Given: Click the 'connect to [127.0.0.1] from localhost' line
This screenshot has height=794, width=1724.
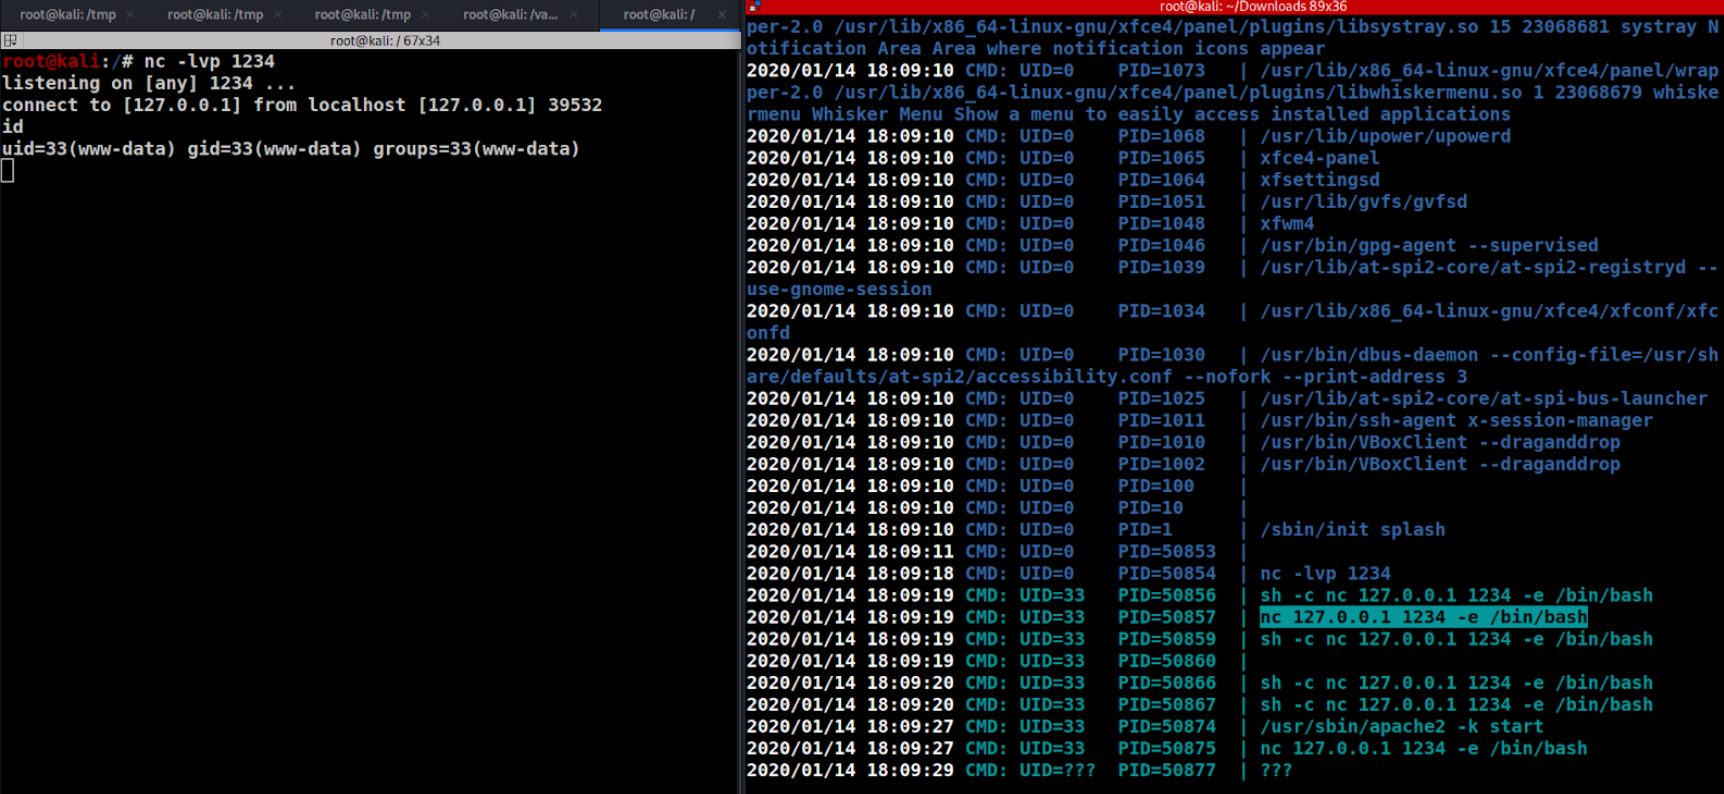Looking at the screenshot, I should click(x=302, y=105).
